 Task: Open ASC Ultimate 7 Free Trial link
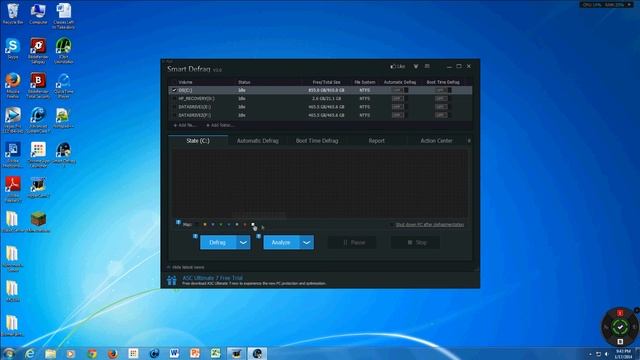[x=212, y=278]
